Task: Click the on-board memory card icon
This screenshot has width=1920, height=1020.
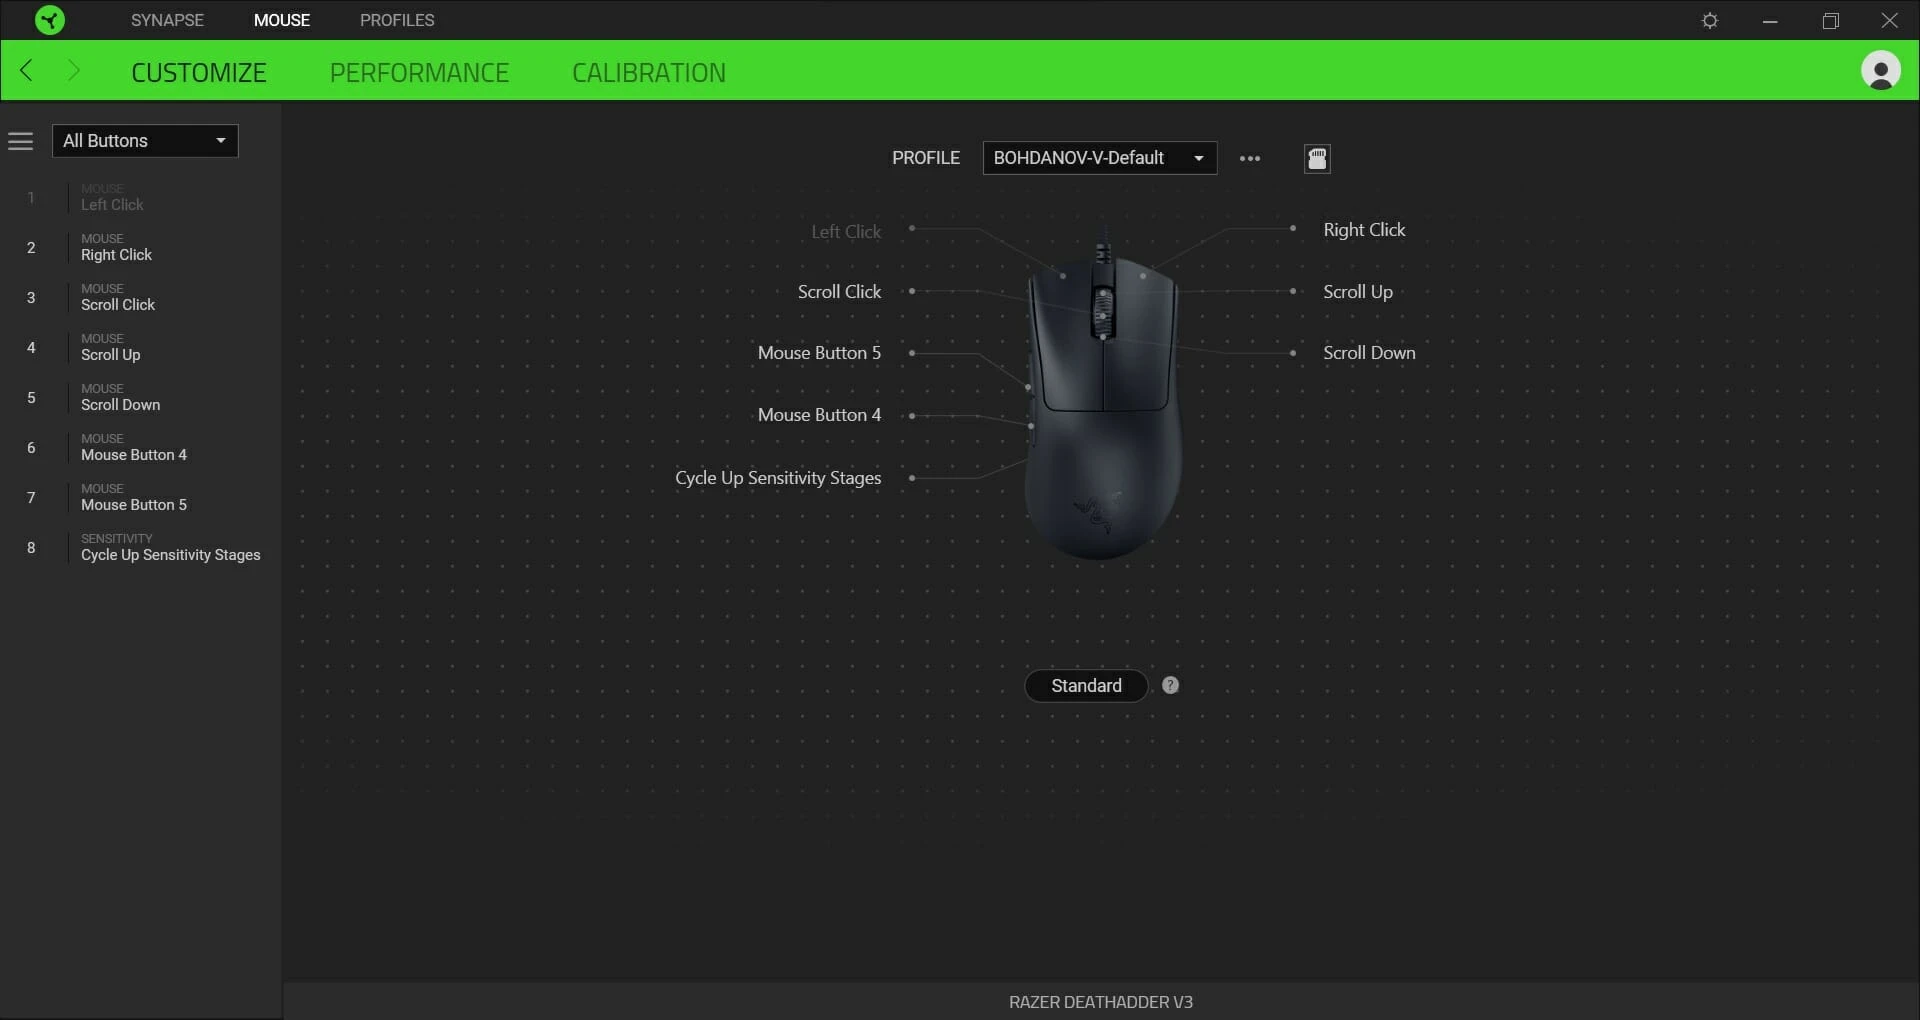Action: click(x=1317, y=158)
